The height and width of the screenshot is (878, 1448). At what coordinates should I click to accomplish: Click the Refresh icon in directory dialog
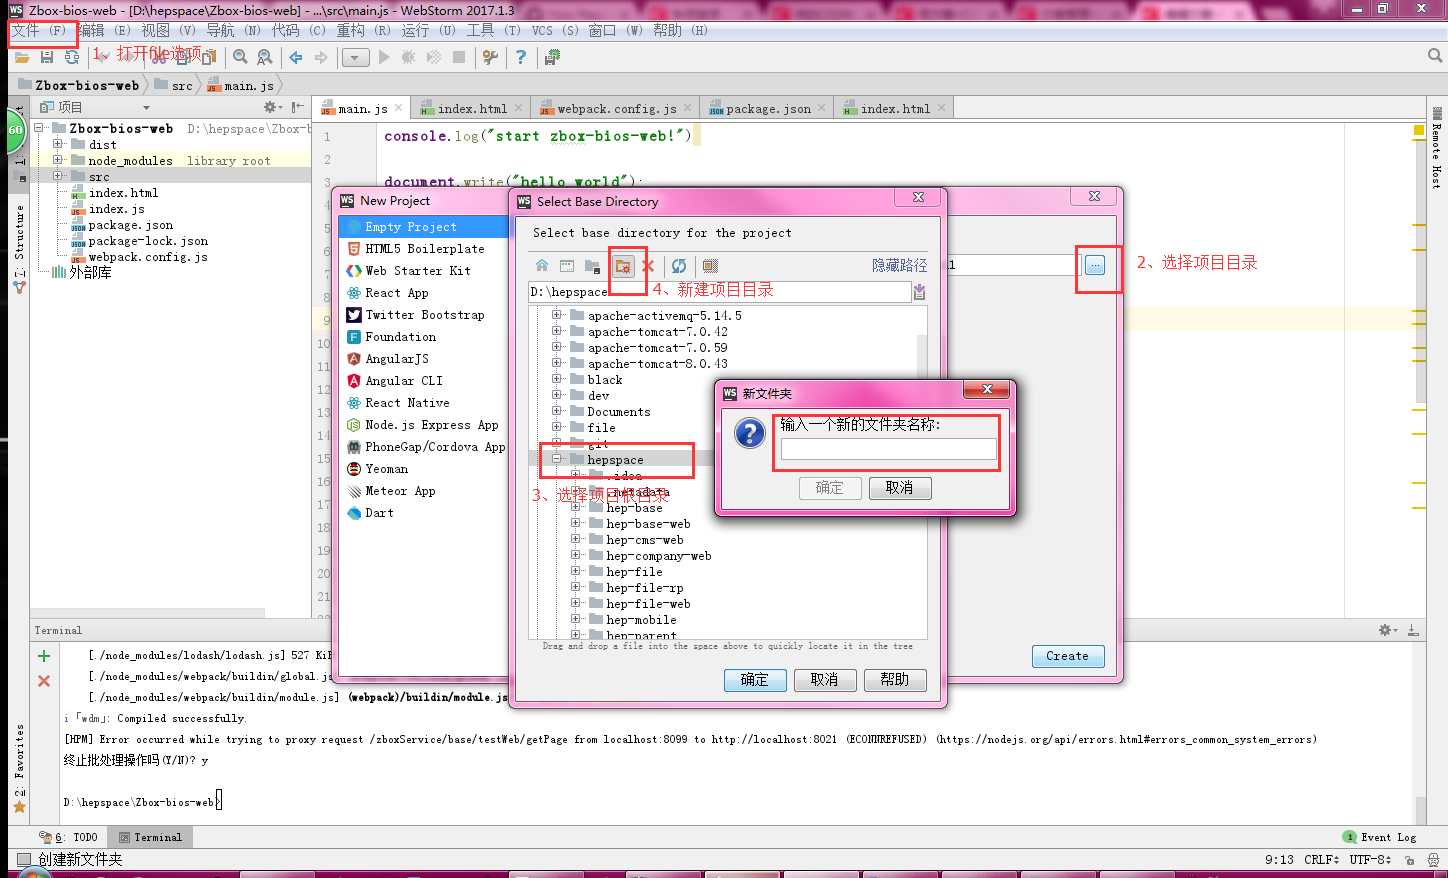click(x=679, y=266)
